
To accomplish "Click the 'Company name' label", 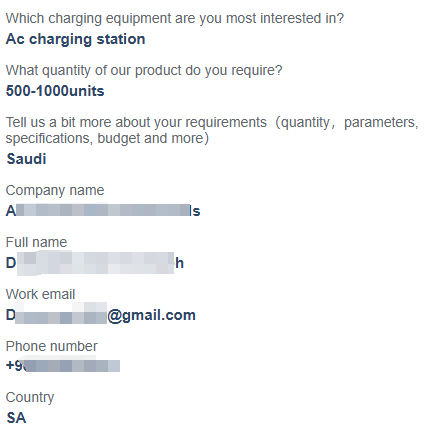I will pos(55,191).
